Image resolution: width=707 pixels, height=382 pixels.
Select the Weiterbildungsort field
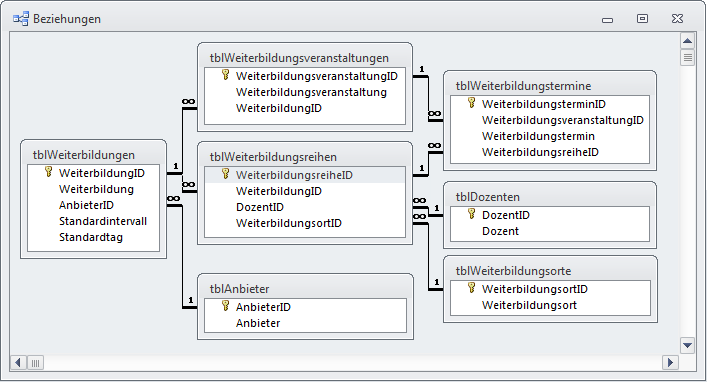click(529, 305)
